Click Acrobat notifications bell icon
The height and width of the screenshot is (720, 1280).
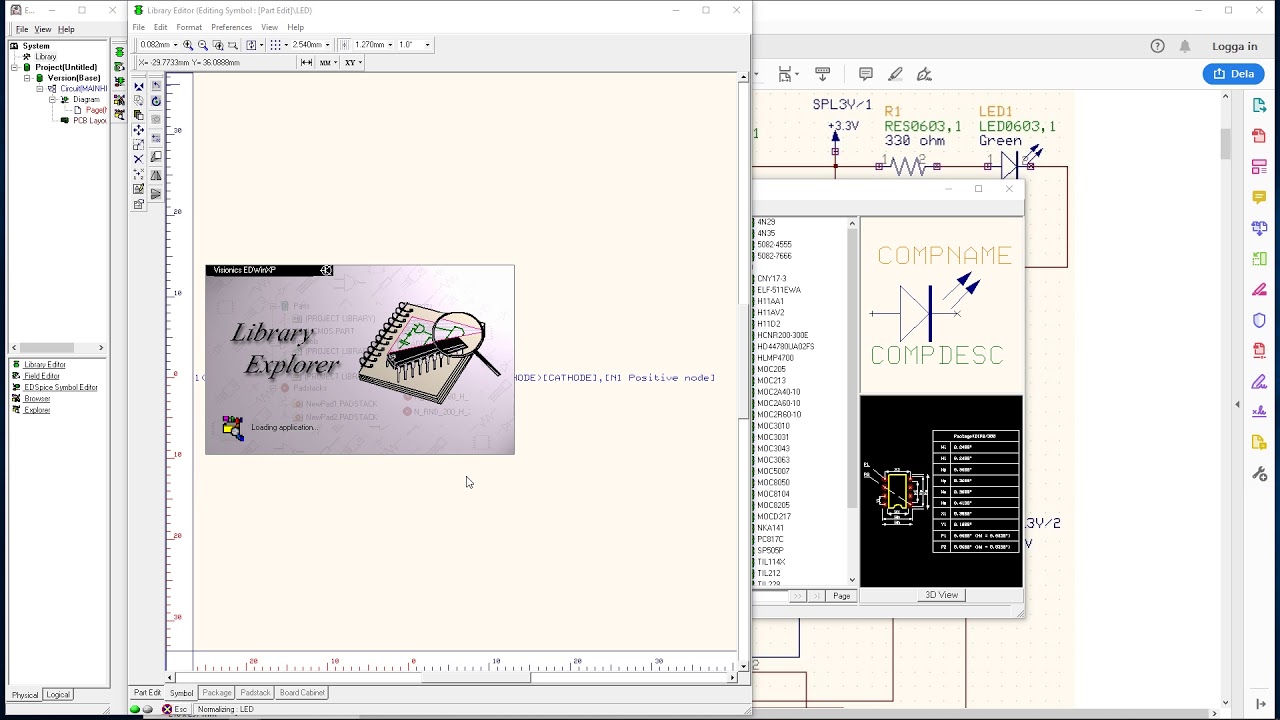pos(1185,46)
